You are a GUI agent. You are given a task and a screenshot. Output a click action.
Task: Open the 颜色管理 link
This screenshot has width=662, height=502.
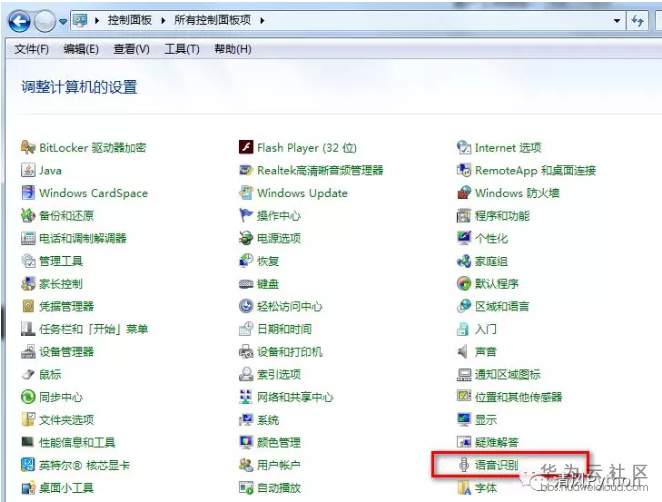(279, 442)
